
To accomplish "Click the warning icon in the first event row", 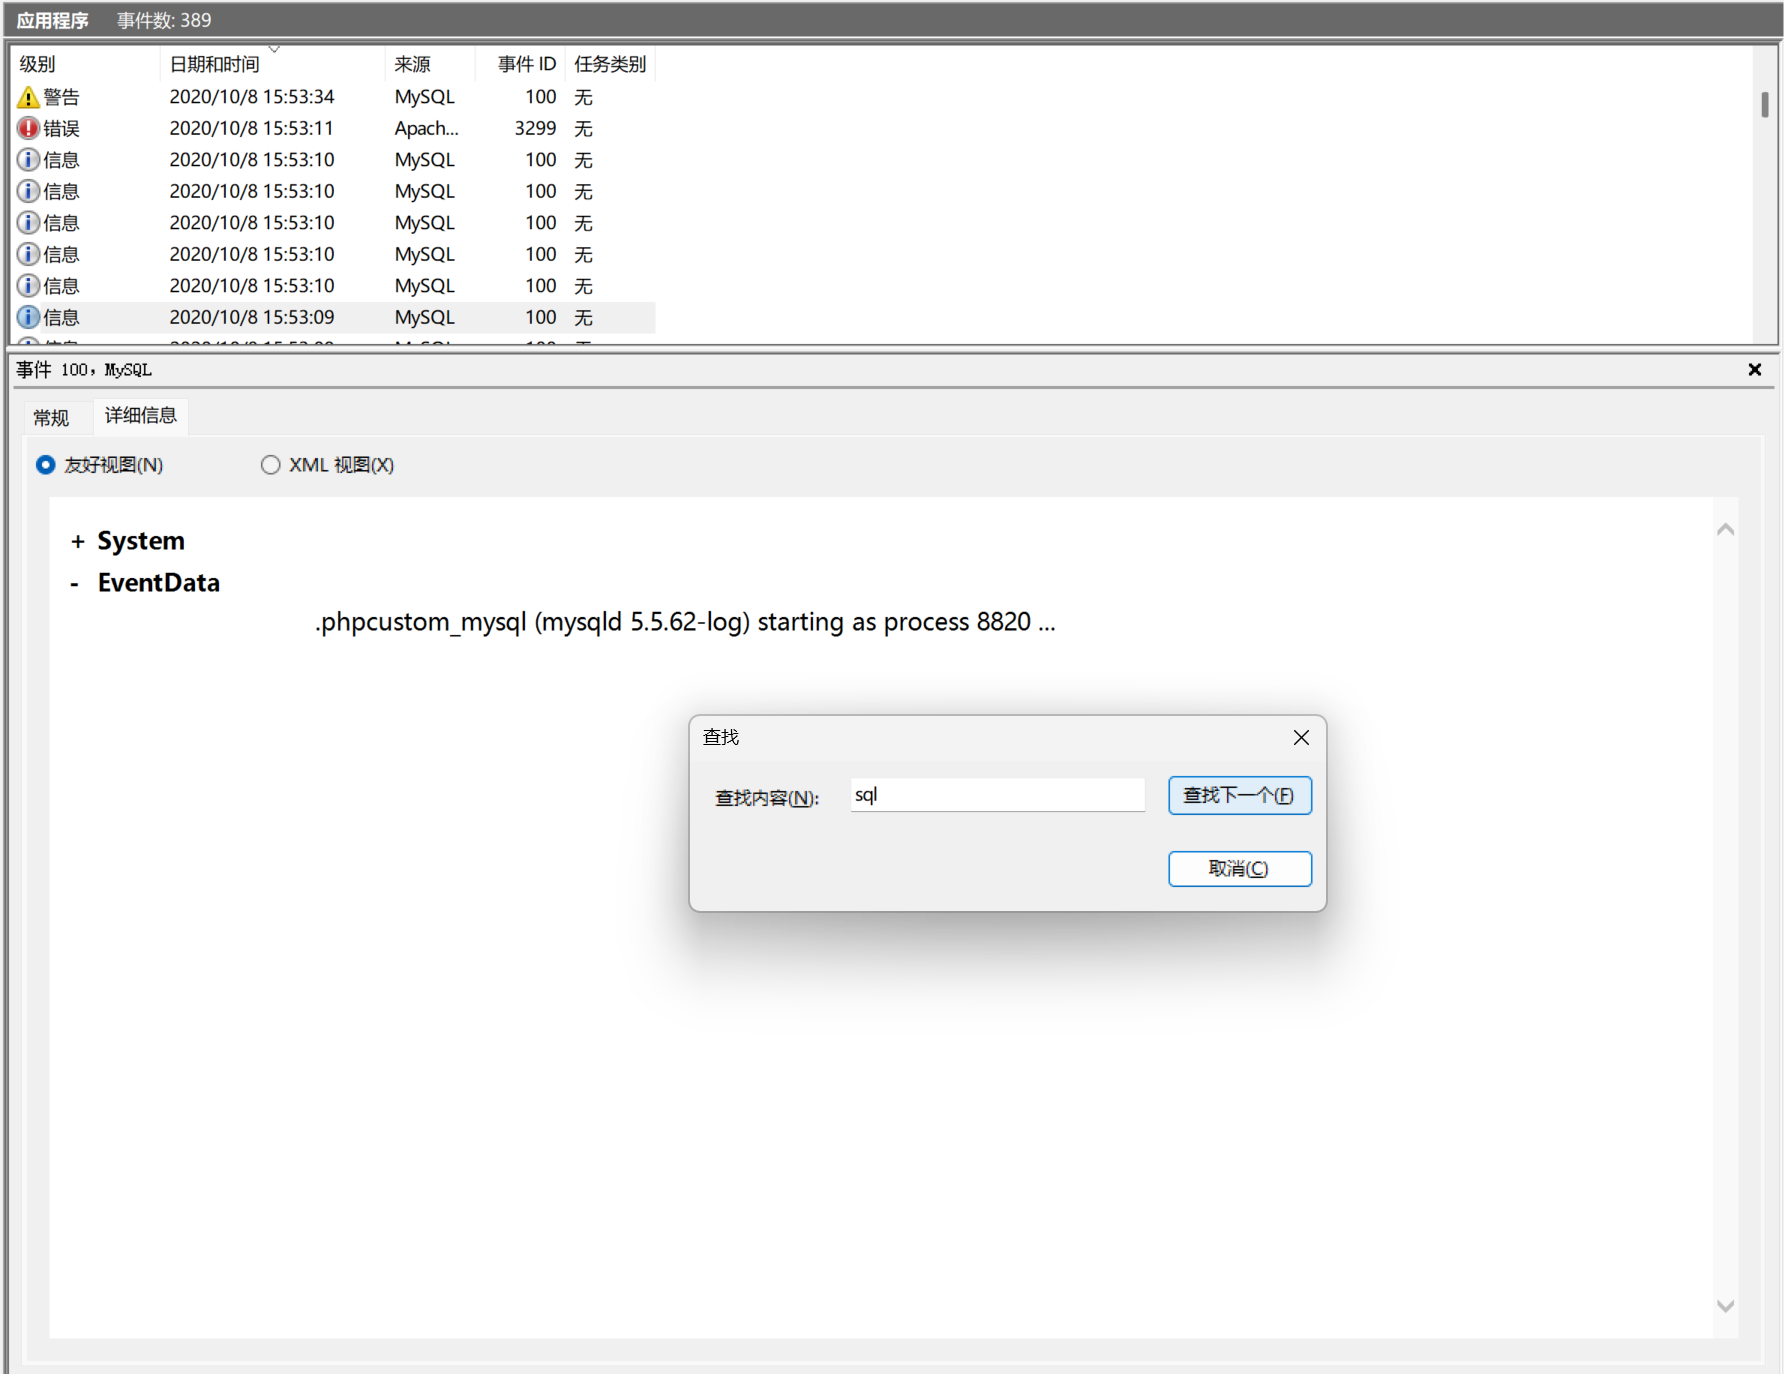I will click(x=28, y=97).
